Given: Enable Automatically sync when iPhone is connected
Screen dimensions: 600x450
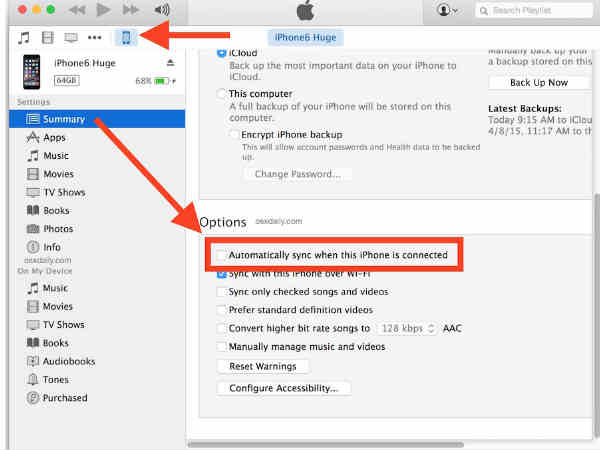Looking at the screenshot, I should click(x=221, y=256).
